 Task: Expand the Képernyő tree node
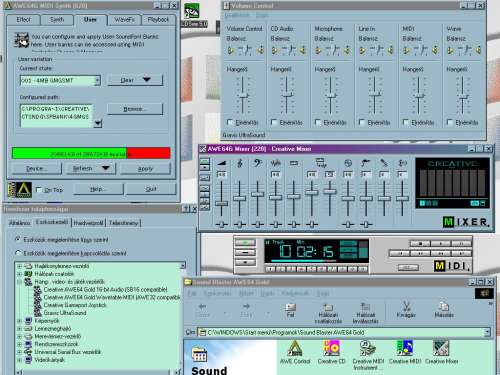click(19, 321)
